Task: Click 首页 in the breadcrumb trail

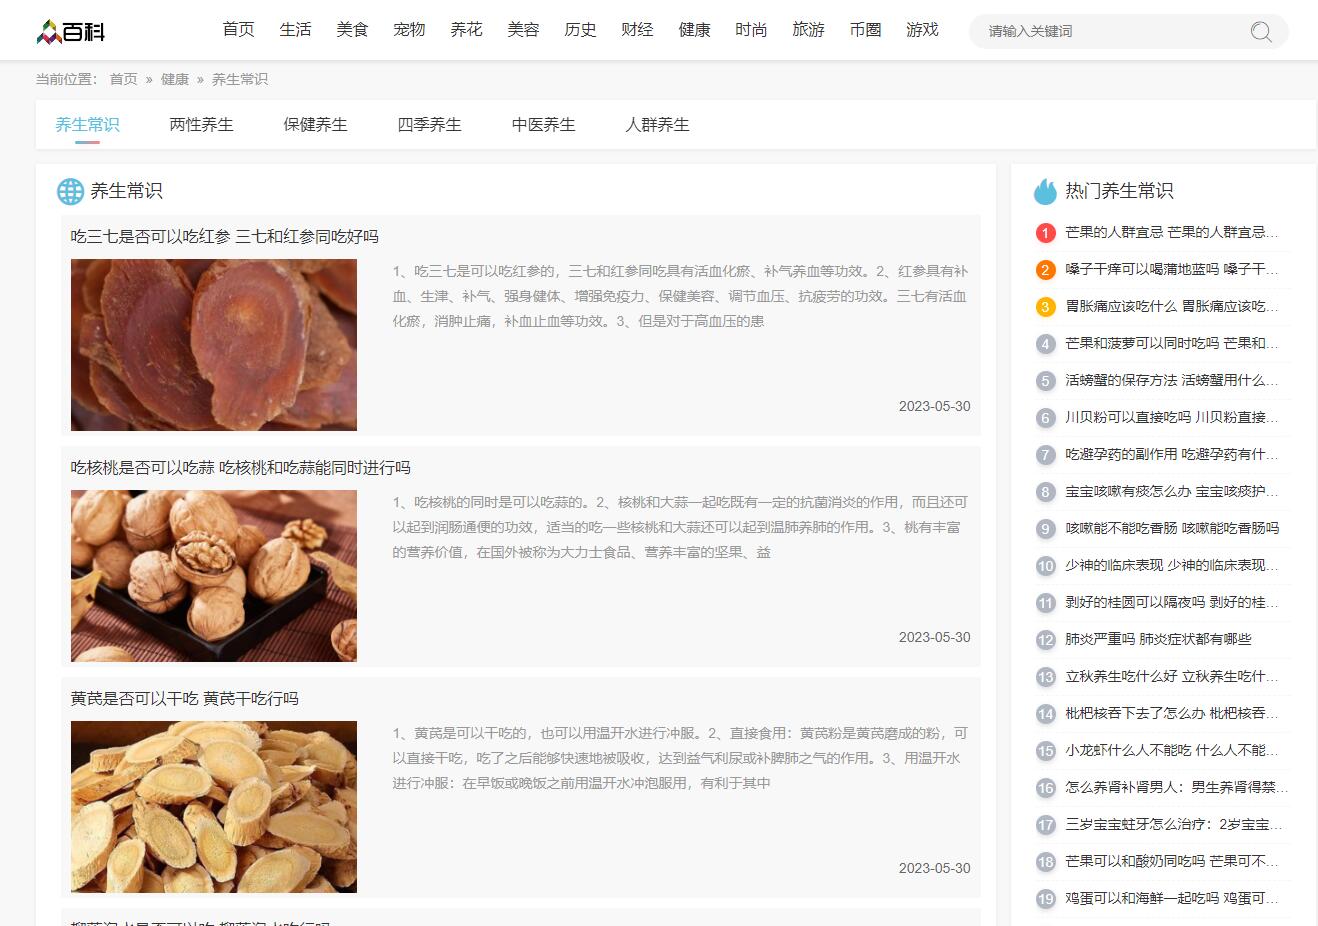Action: [x=123, y=79]
